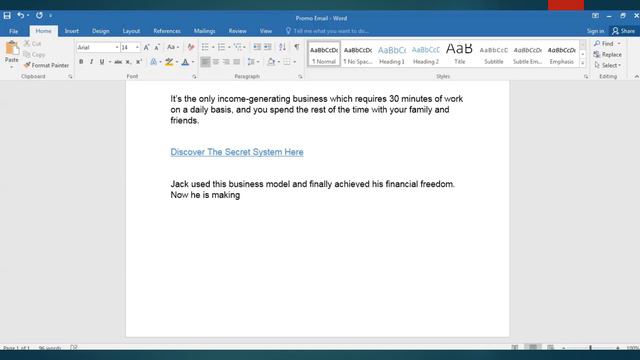Open the View tab
Image resolution: width=640 pixels, height=360 pixels.
(266, 31)
